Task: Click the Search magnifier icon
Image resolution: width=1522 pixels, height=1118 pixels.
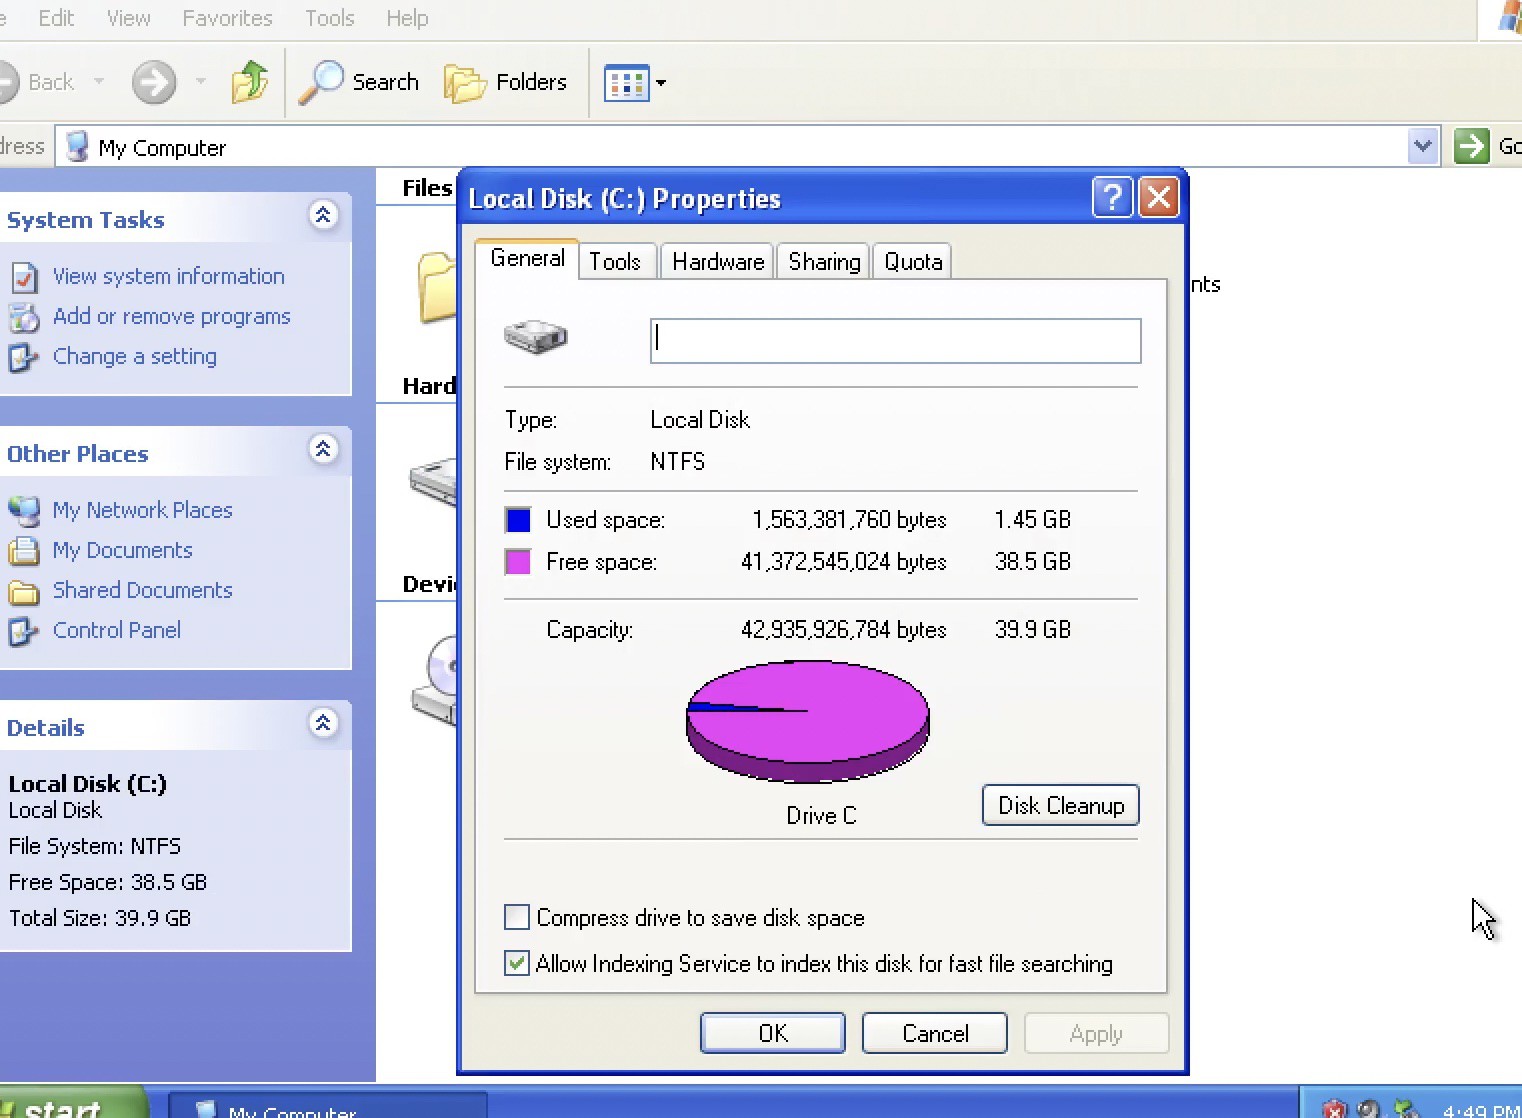Action: (x=320, y=82)
